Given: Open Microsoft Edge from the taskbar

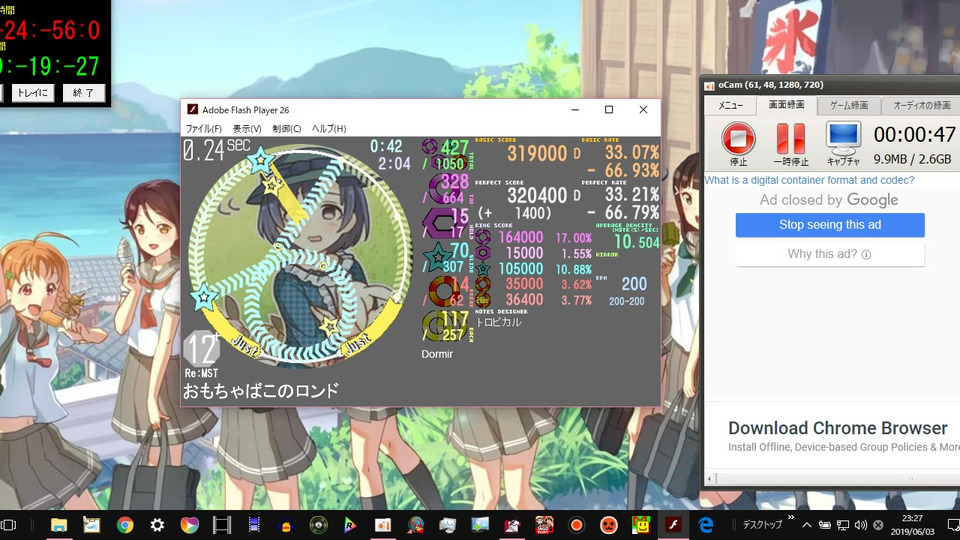Looking at the screenshot, I should coord(706,525).
